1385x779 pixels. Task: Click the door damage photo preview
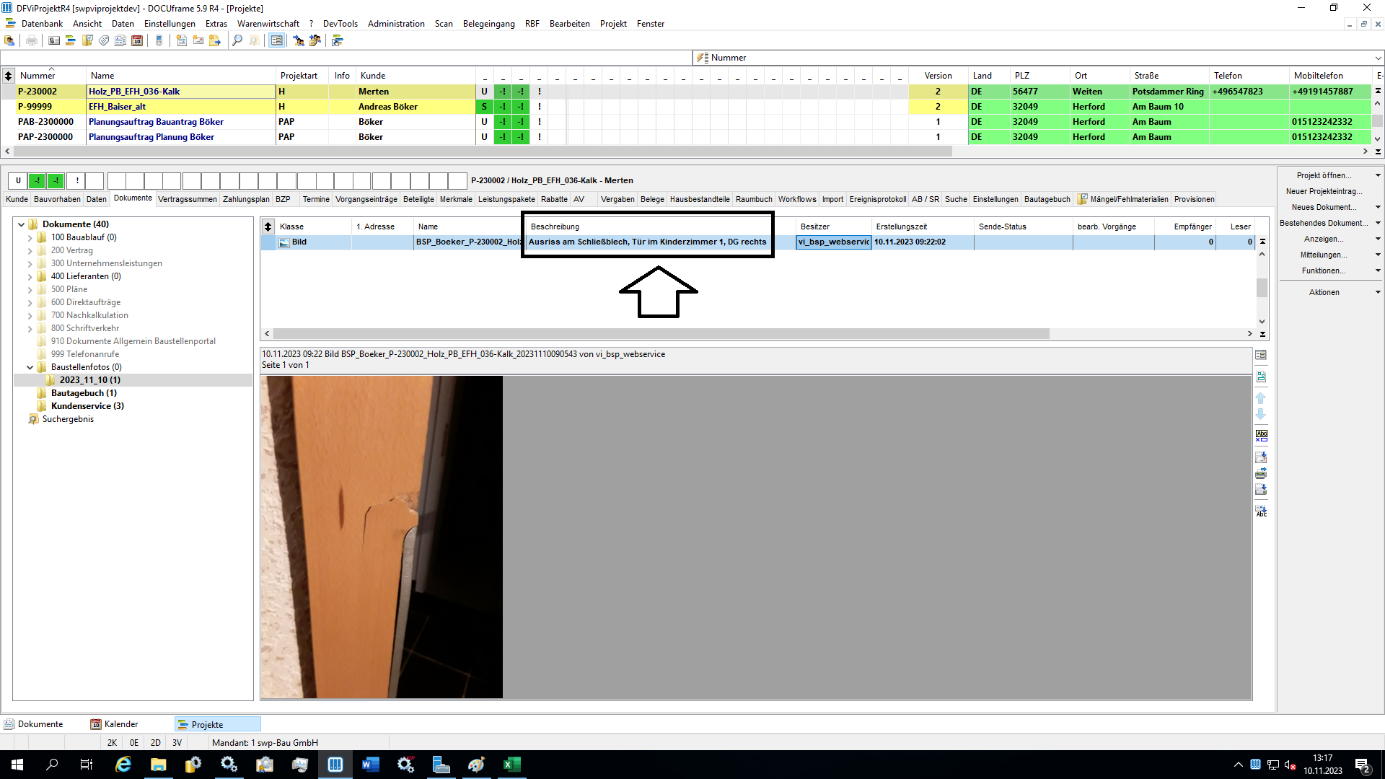pyautogui.click(x=381, y=537)
